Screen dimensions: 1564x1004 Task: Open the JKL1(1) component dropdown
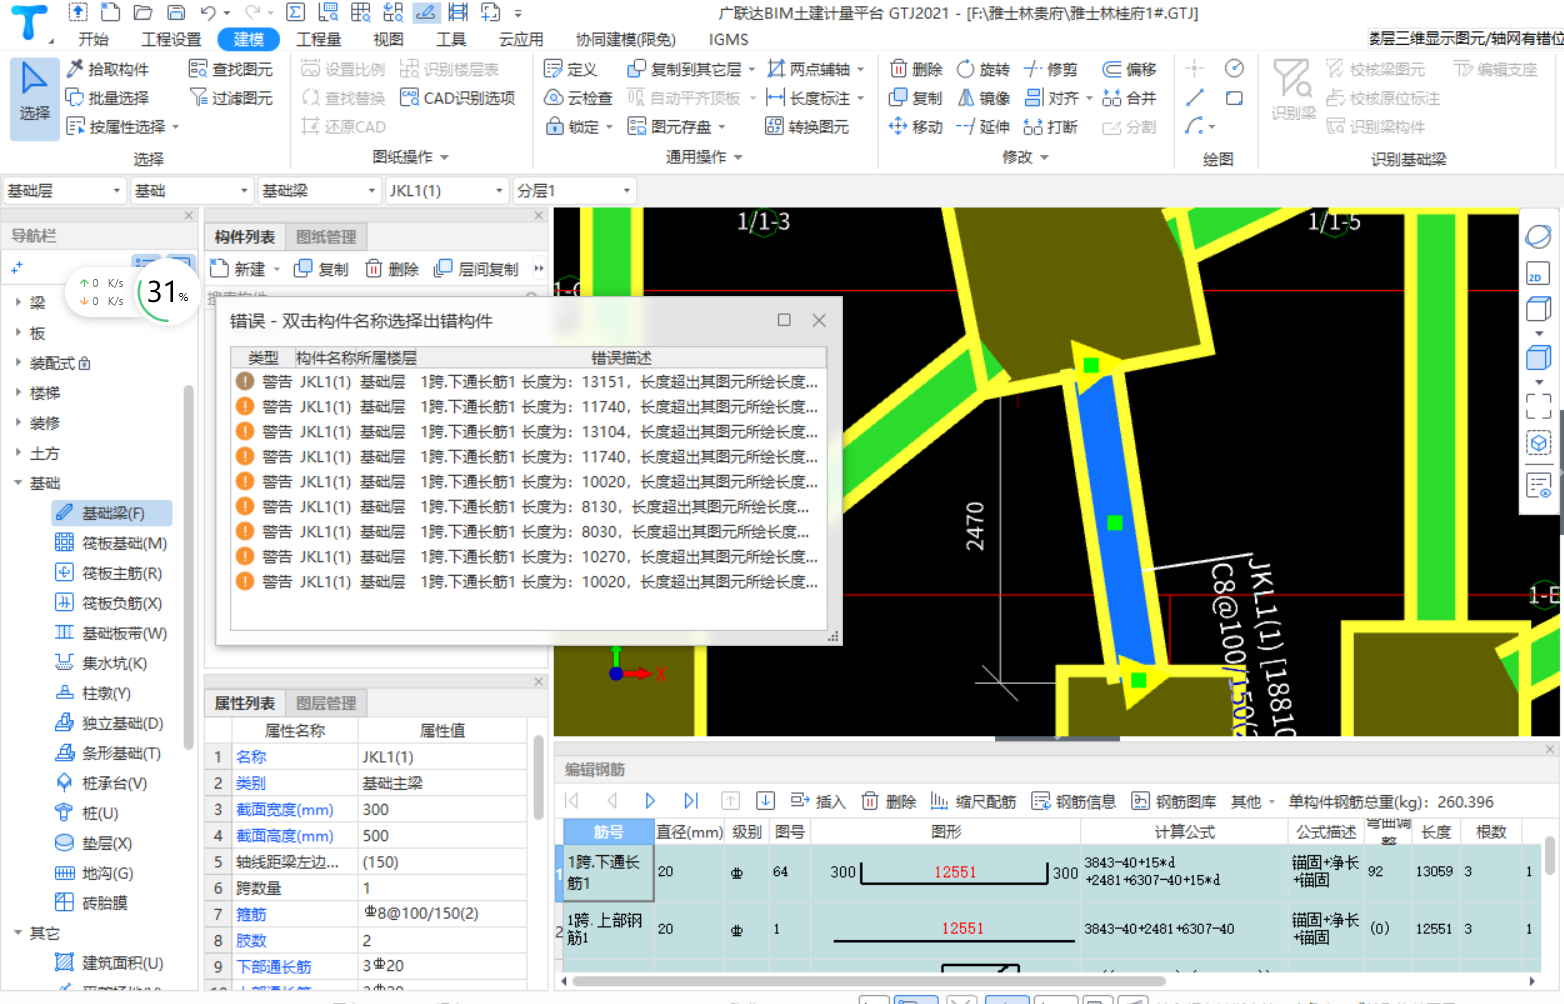point(446,190)
